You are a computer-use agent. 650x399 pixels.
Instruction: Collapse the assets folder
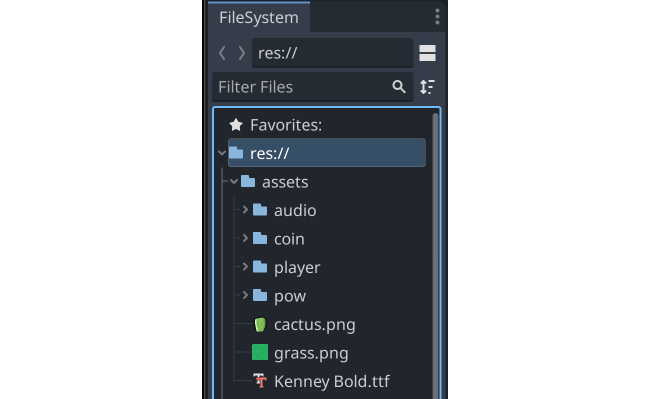tap(234, 181)
